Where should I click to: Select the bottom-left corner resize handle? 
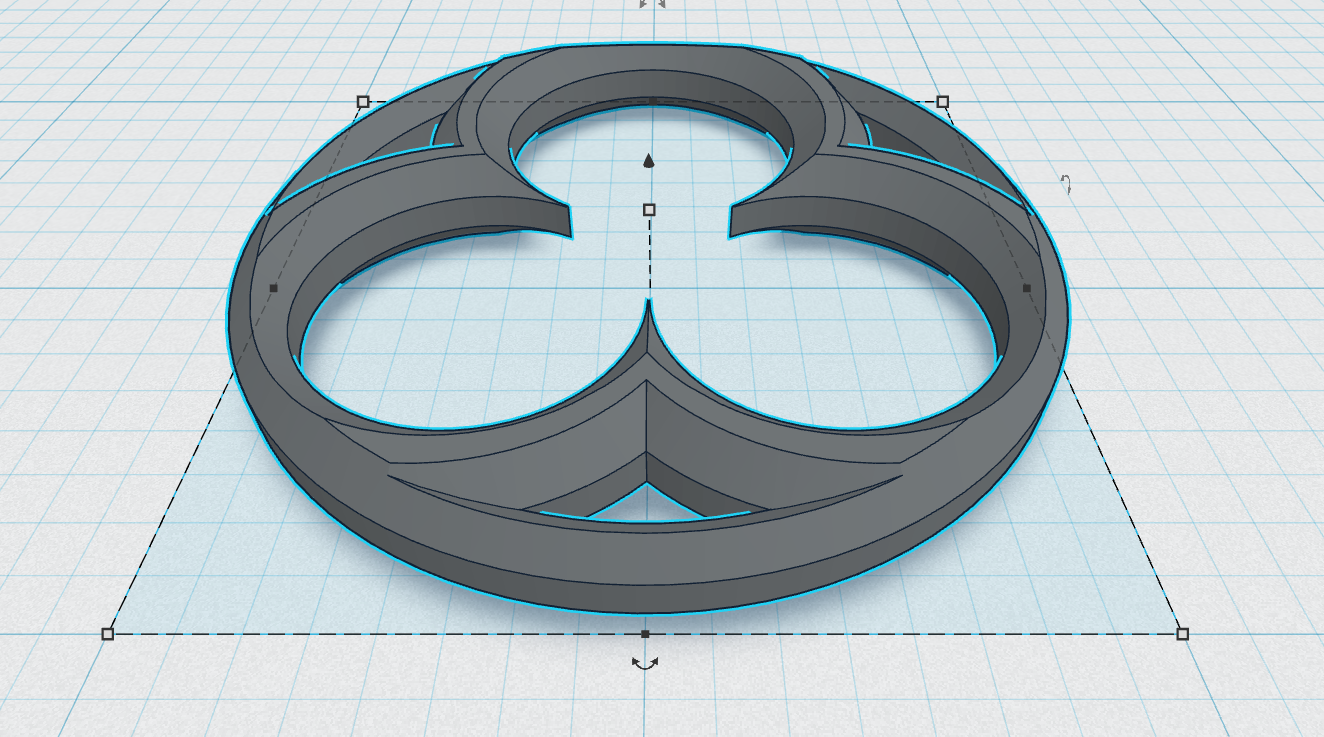coord(108,634)
